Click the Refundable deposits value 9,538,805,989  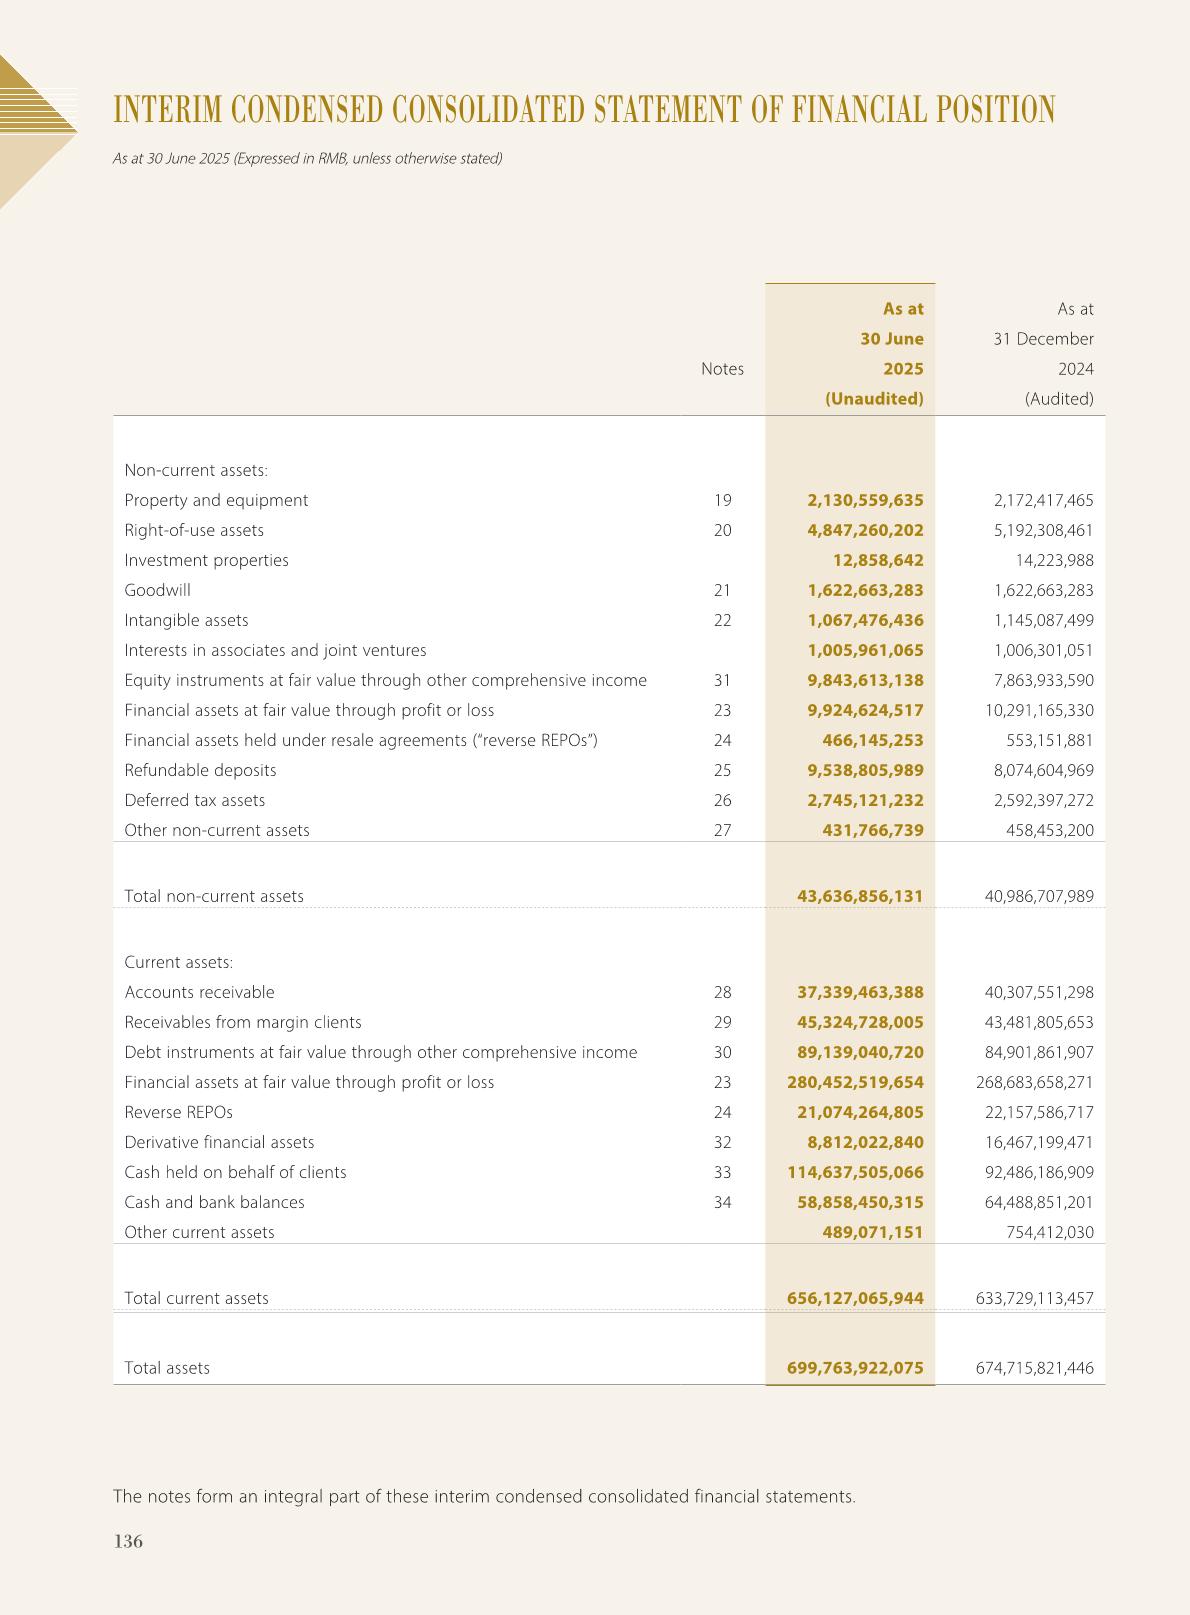[x=865, y=770]
